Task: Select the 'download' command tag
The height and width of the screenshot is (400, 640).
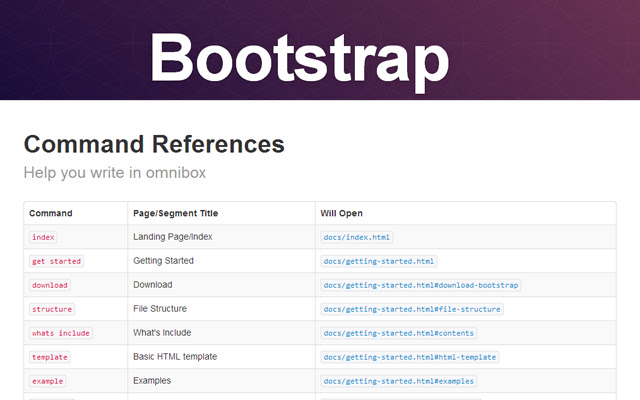Action: [x=50, y=285]
